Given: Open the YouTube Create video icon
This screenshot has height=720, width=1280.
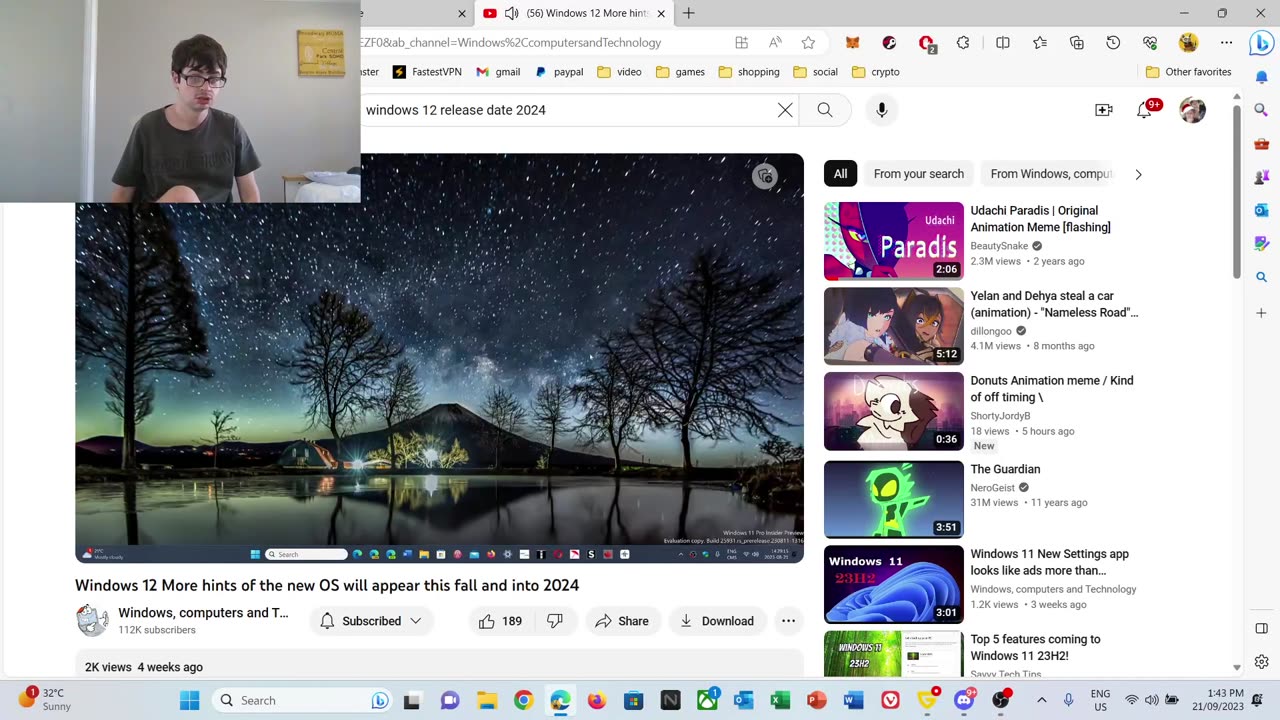Looking at the screenshot, I should [x=1104, y=110].
